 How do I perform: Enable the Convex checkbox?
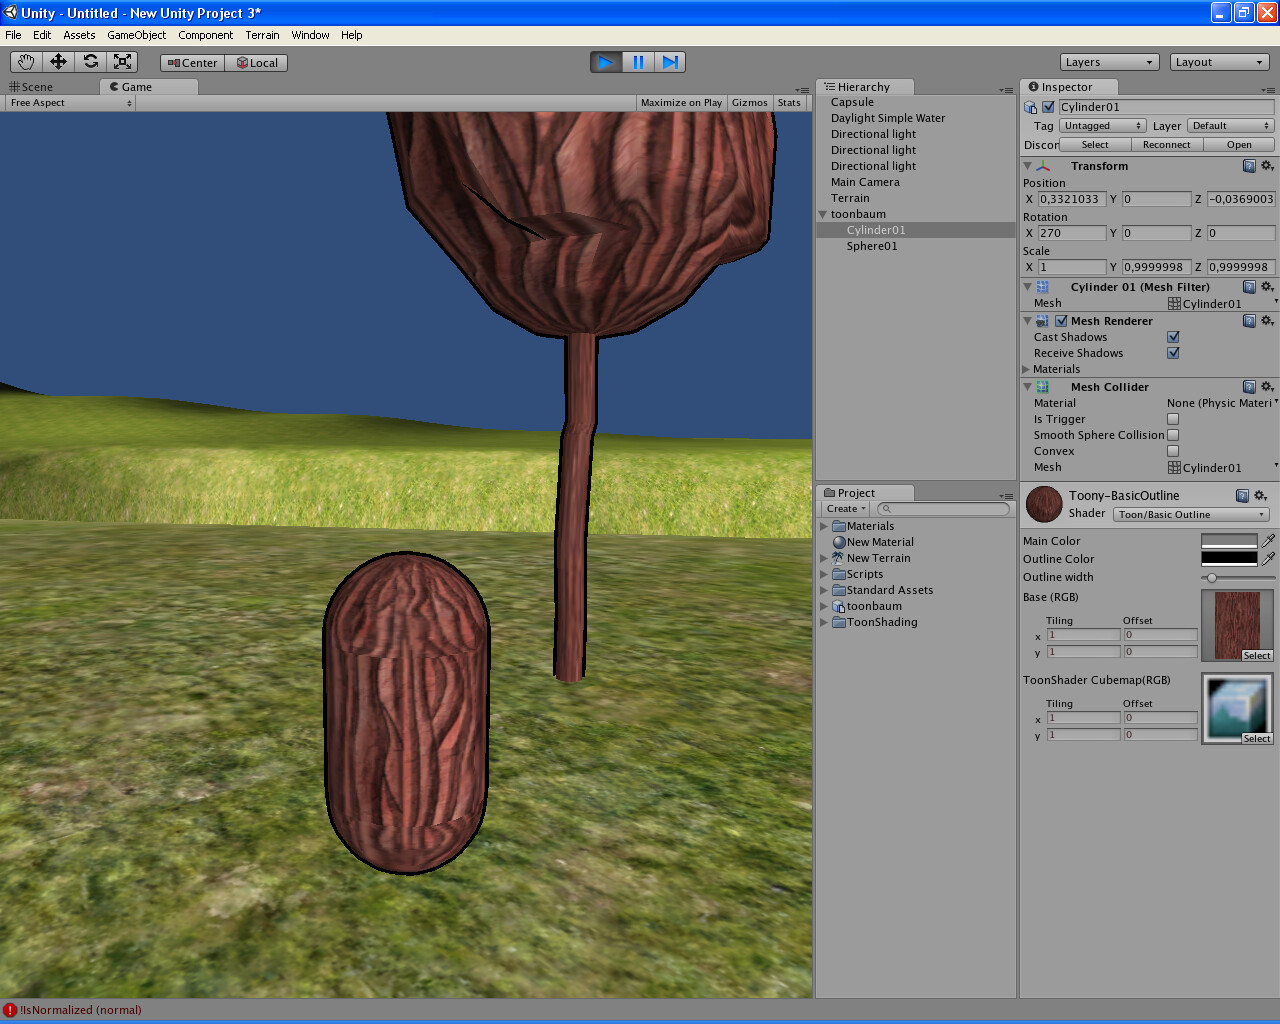pyautogui.click(x=1173, y=451)
